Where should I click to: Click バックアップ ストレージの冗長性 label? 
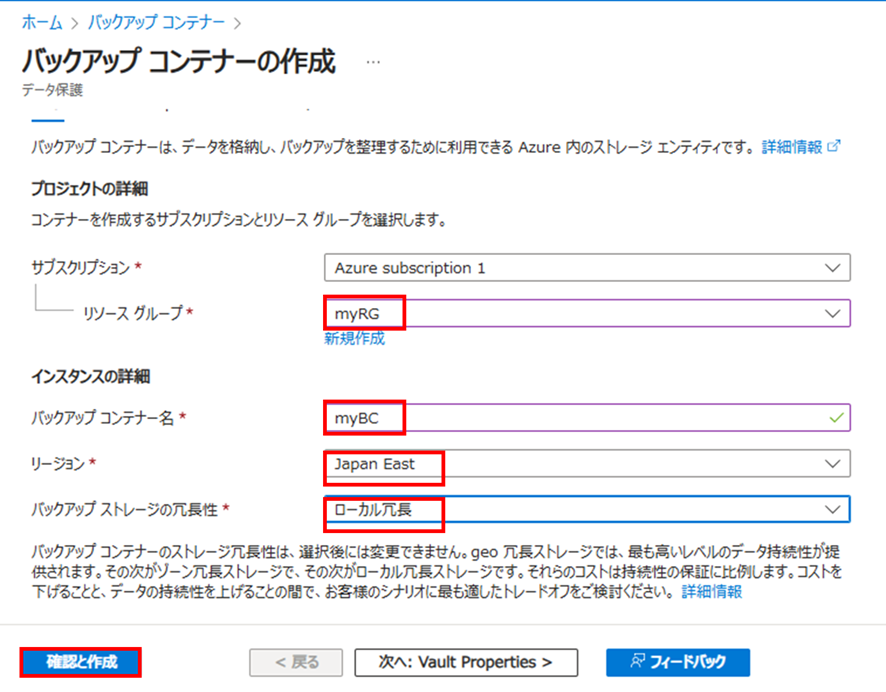point(124,510)
